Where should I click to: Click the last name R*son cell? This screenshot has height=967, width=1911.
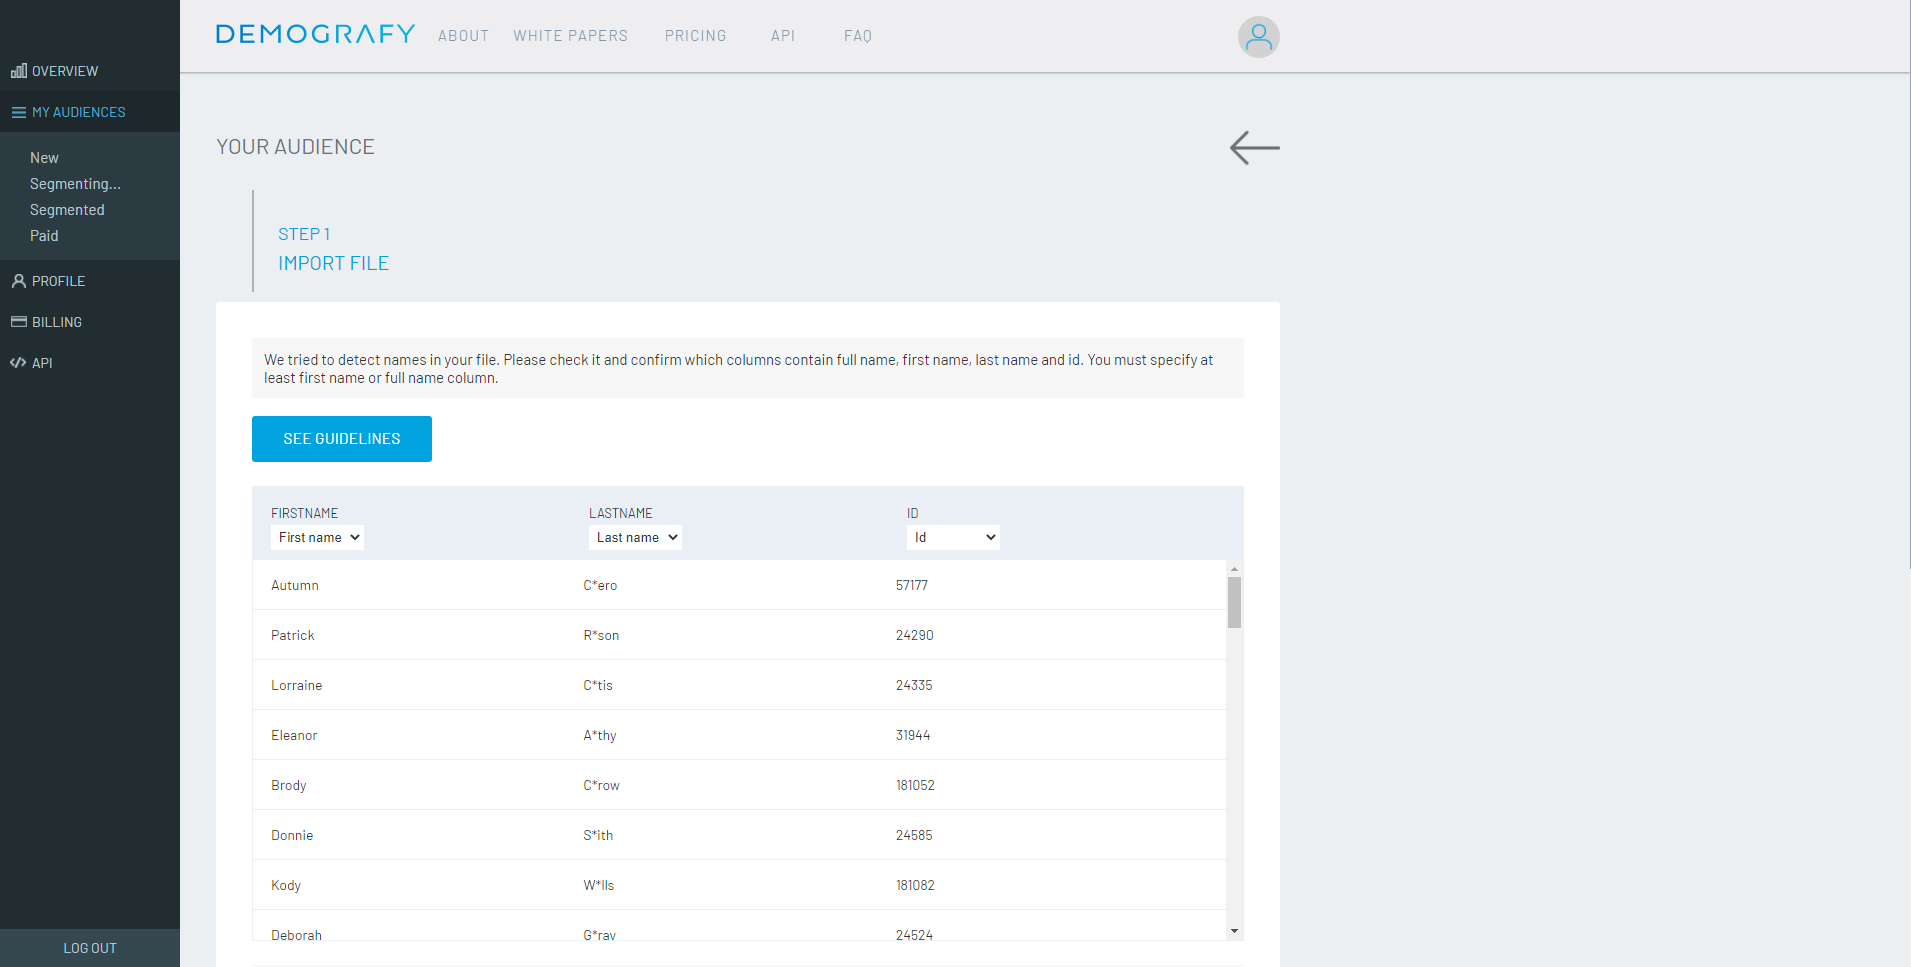pyautogui.click(x=601, y=635)
